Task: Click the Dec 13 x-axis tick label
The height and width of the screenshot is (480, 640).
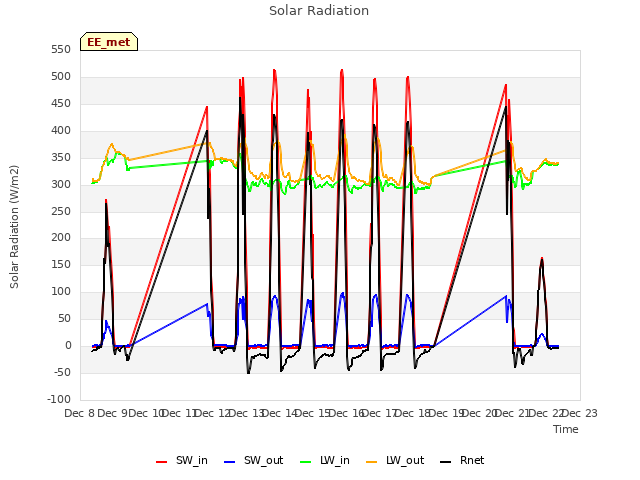Action: pyautogui.click(x=246, y=413)
